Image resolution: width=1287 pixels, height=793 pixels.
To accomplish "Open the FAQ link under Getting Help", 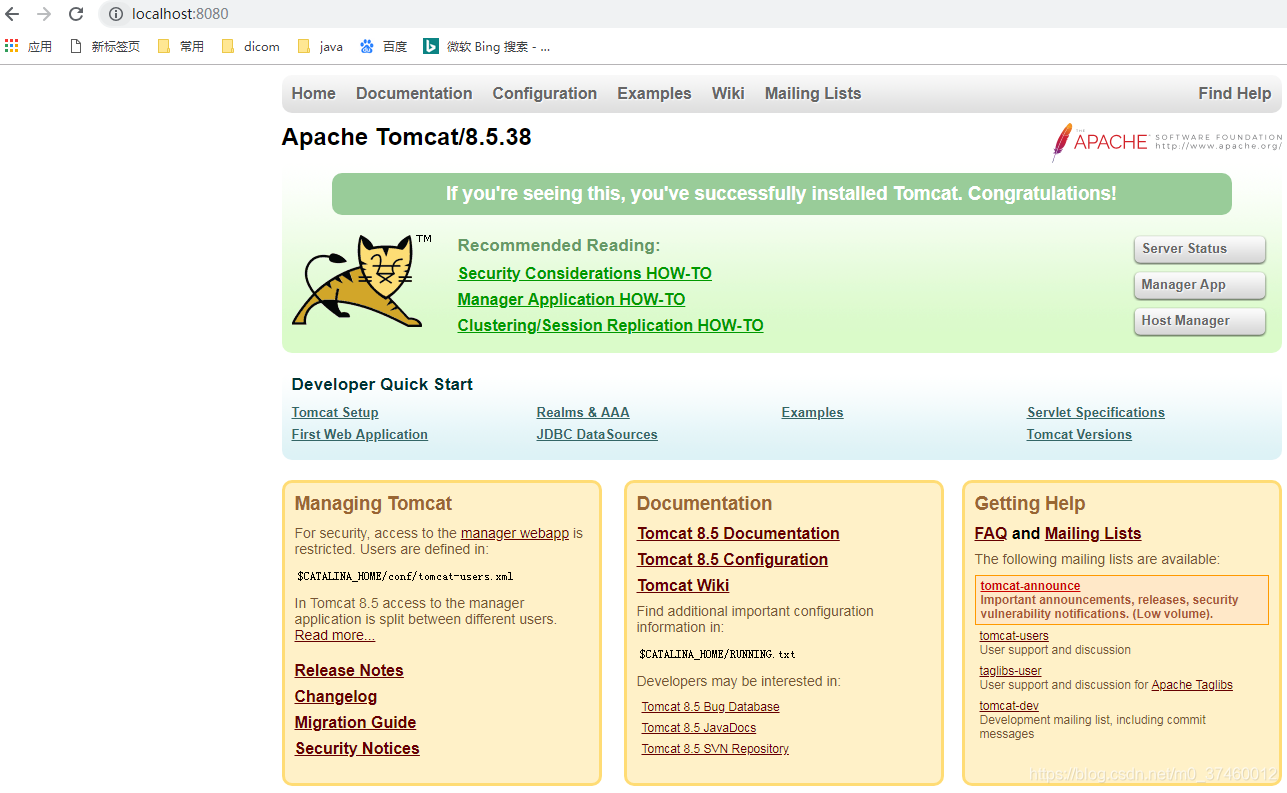I will 991,533.
